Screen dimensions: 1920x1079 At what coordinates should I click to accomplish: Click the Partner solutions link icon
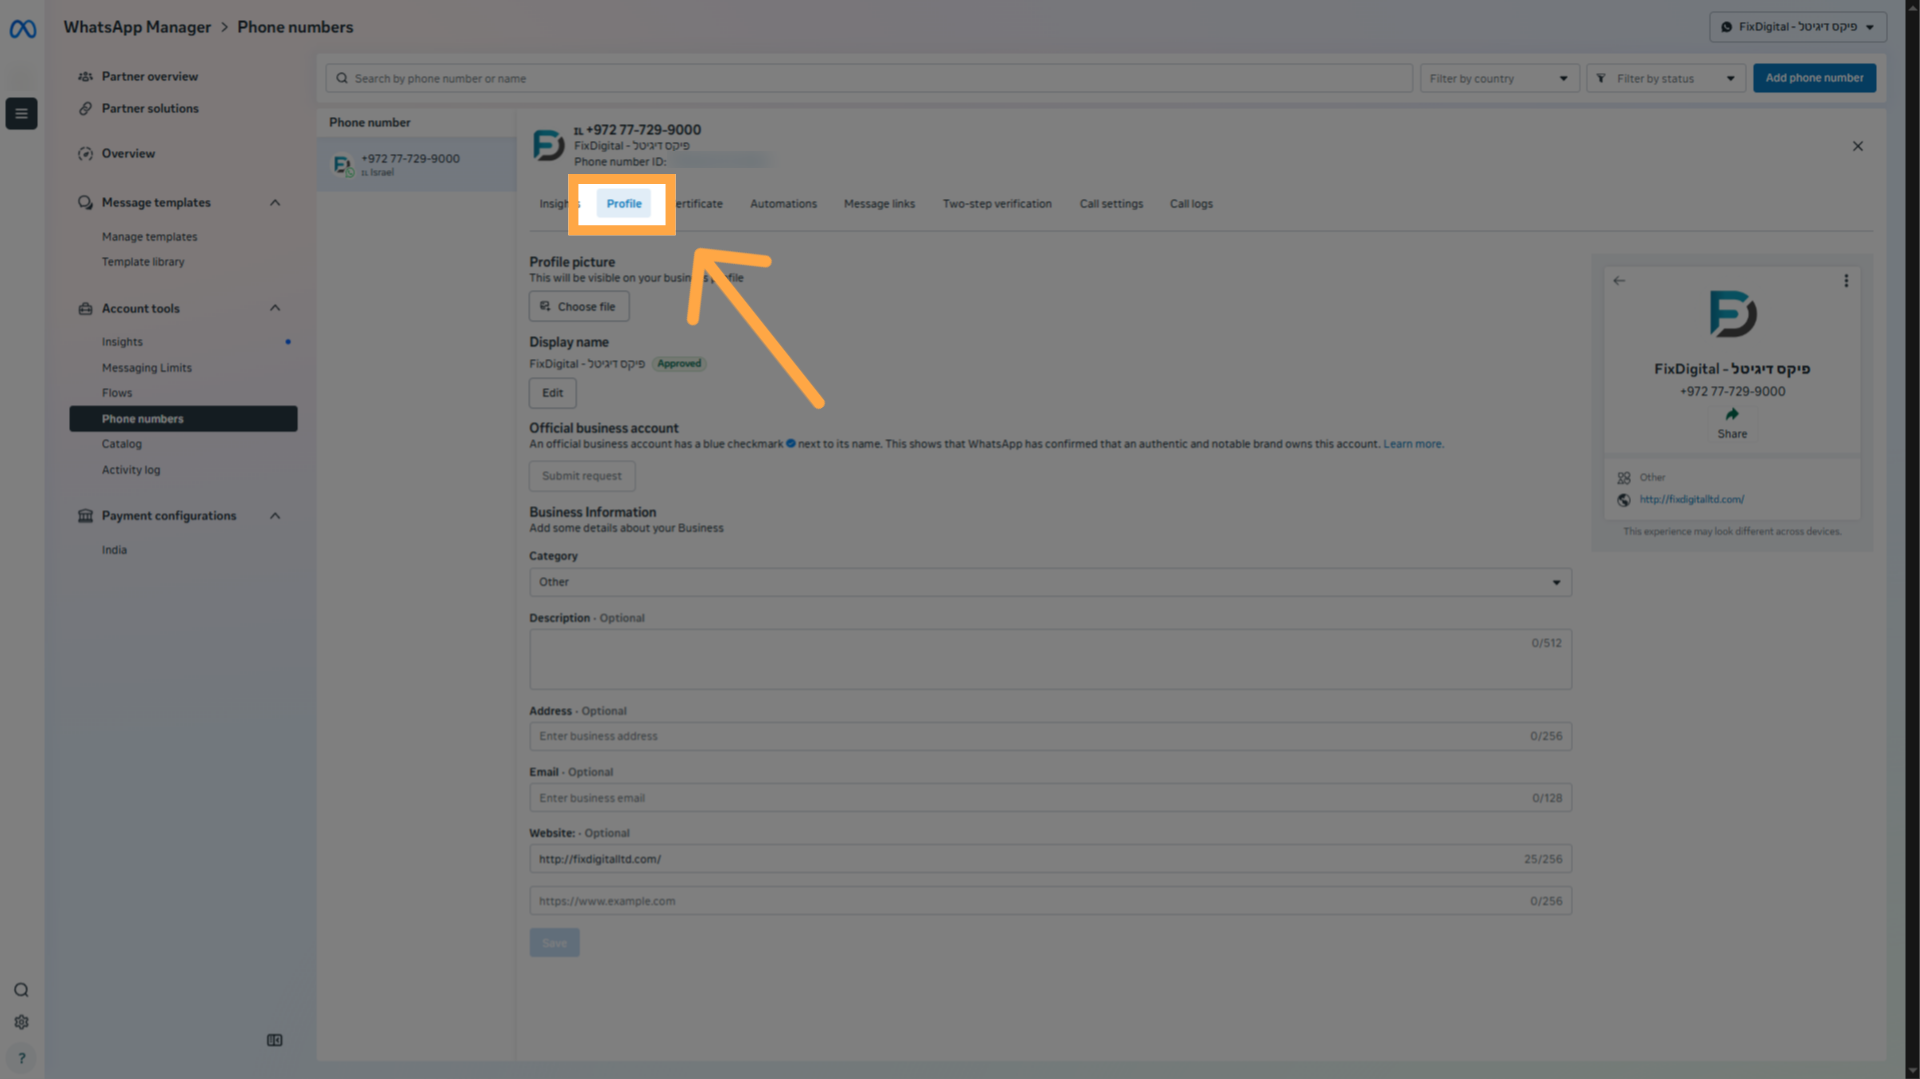pyautogui.click(x=86, y=108)
